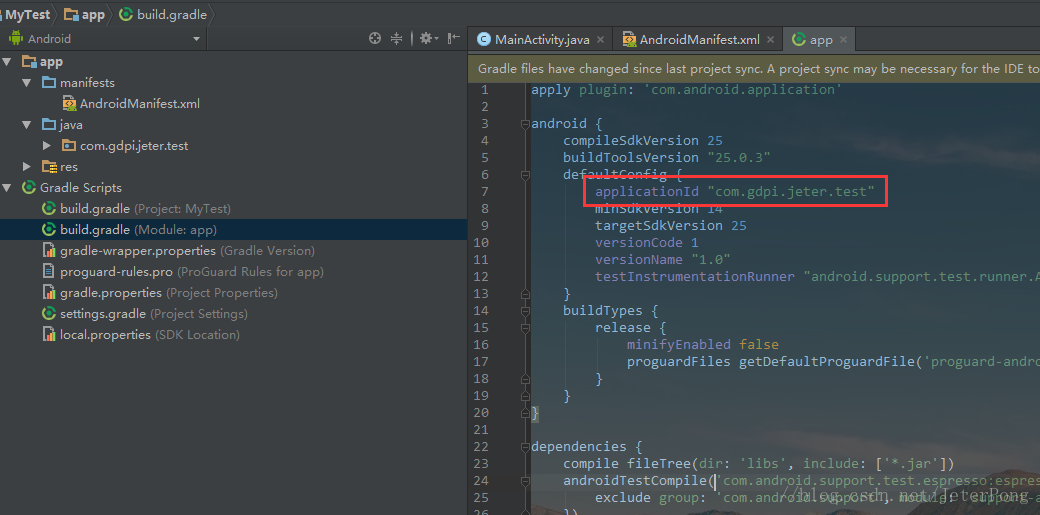Click versionName "1.0" line

(663, 259)
